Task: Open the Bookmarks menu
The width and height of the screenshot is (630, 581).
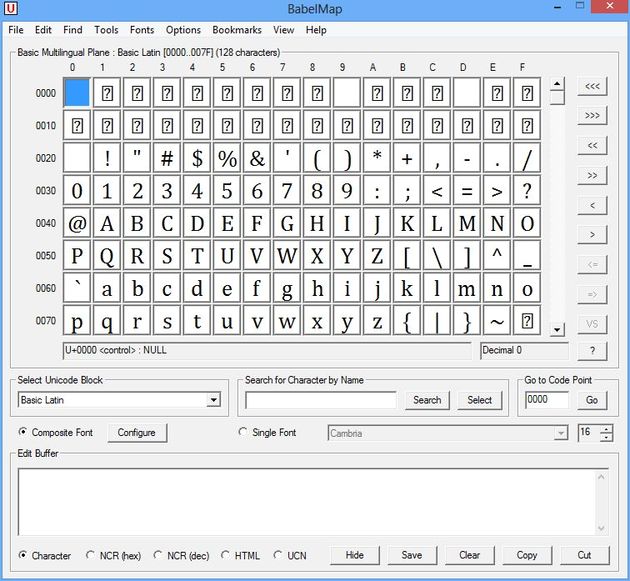Action: [237, 30]
